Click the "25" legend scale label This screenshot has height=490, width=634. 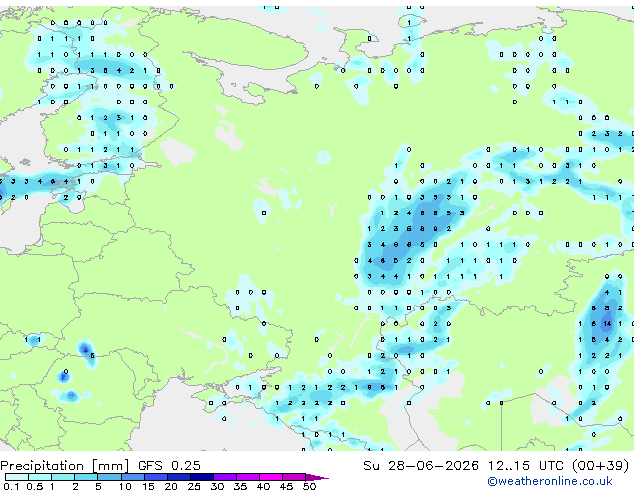pos(194,486)
